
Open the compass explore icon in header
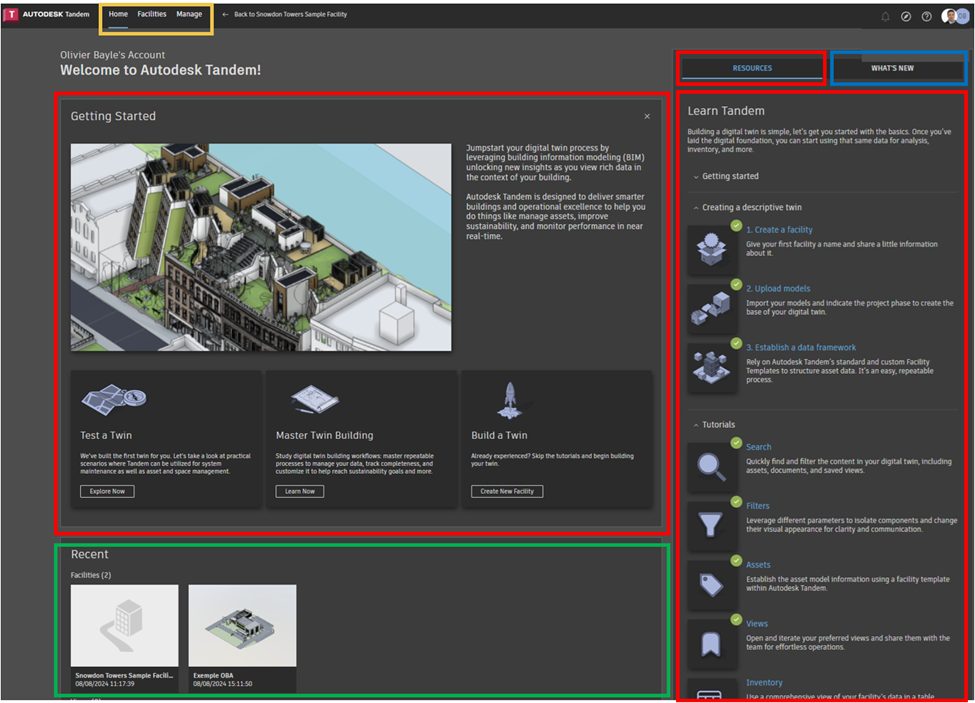point(905,16)
